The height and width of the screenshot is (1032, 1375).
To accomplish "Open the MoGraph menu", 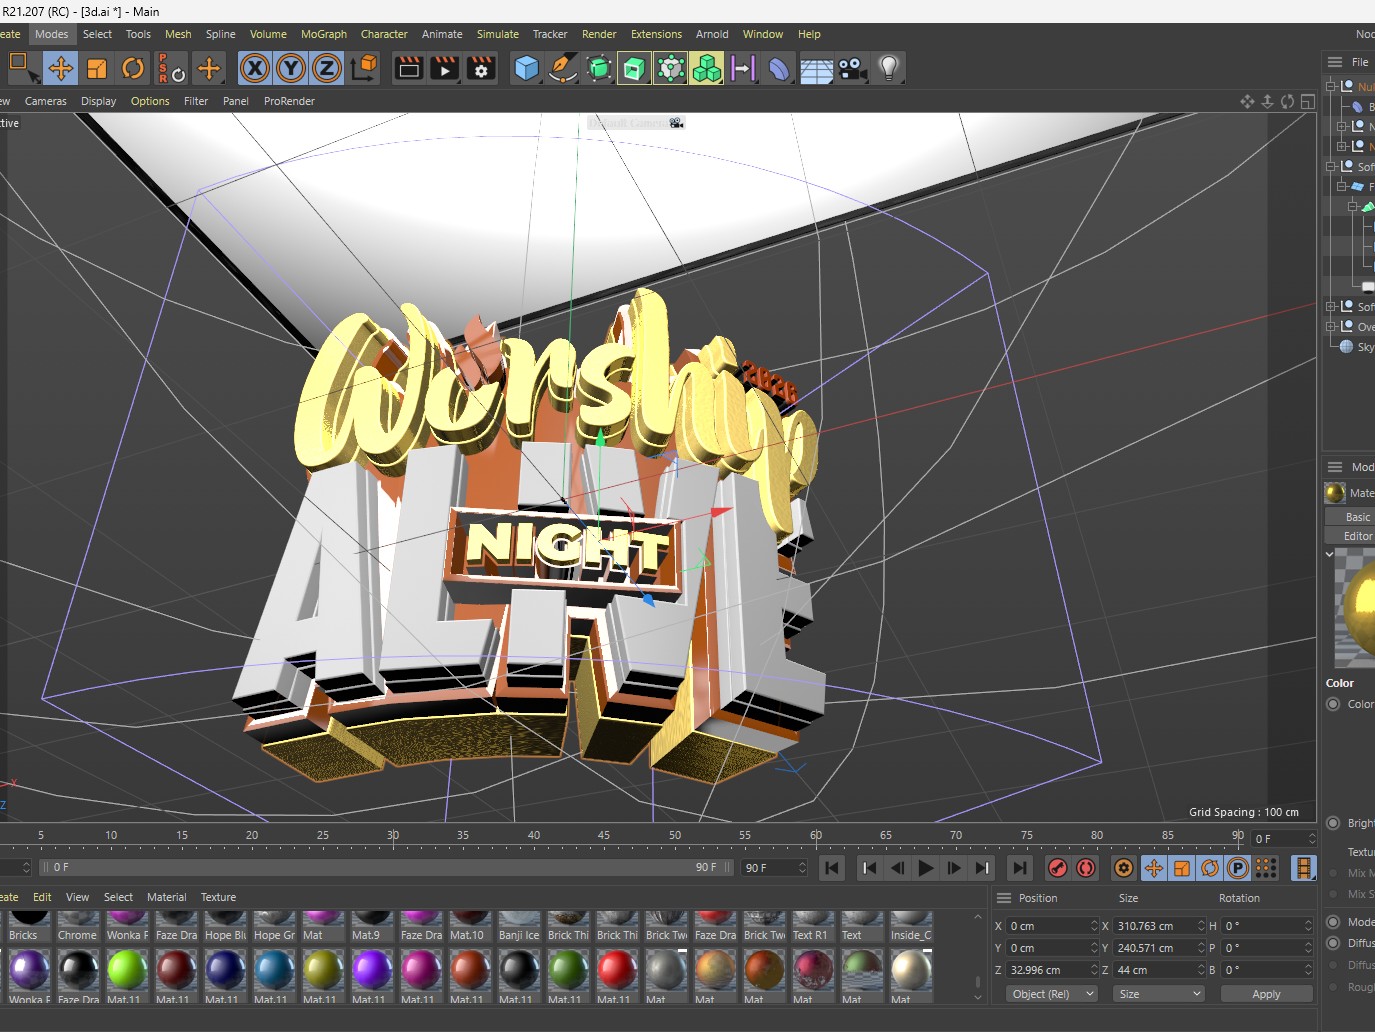I will pos(324,34).
